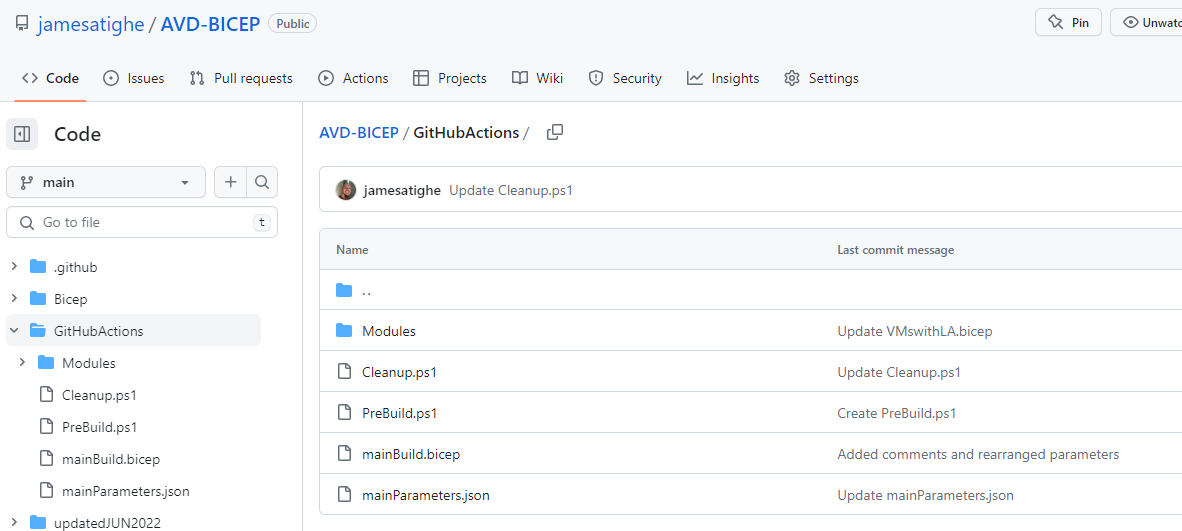This screenshot has width=1182, height=531.
Task: Click the search magnifier icon beside branch selector
Action: click(x=262, y=182)
